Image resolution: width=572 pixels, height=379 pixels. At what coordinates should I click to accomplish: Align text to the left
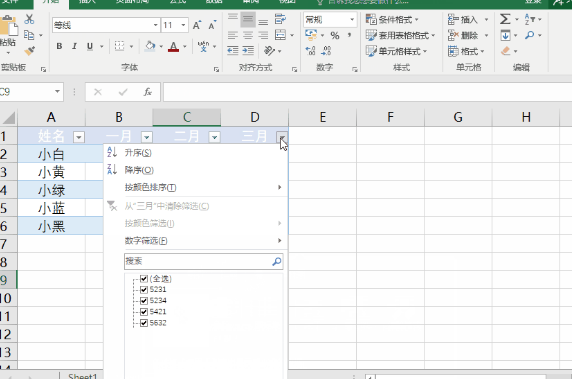click(233, 35)
